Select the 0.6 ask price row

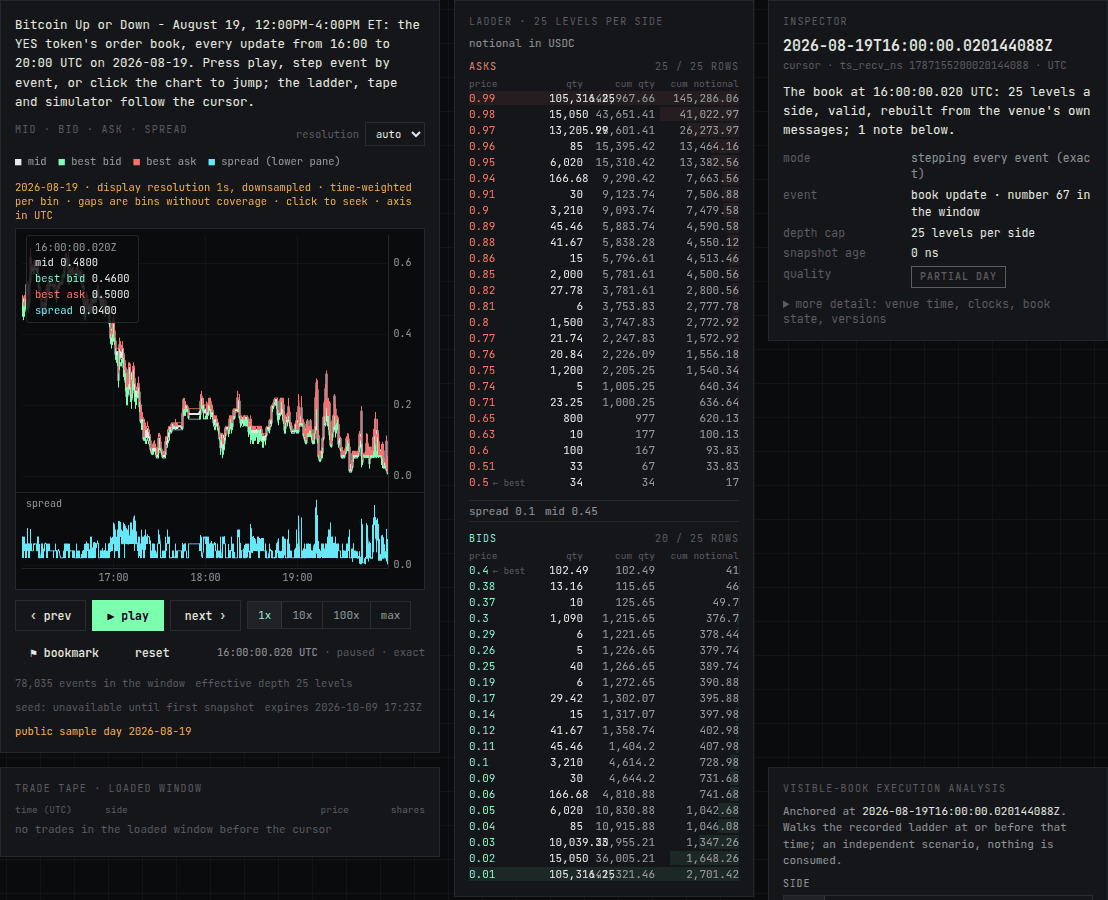pos(603,450)
